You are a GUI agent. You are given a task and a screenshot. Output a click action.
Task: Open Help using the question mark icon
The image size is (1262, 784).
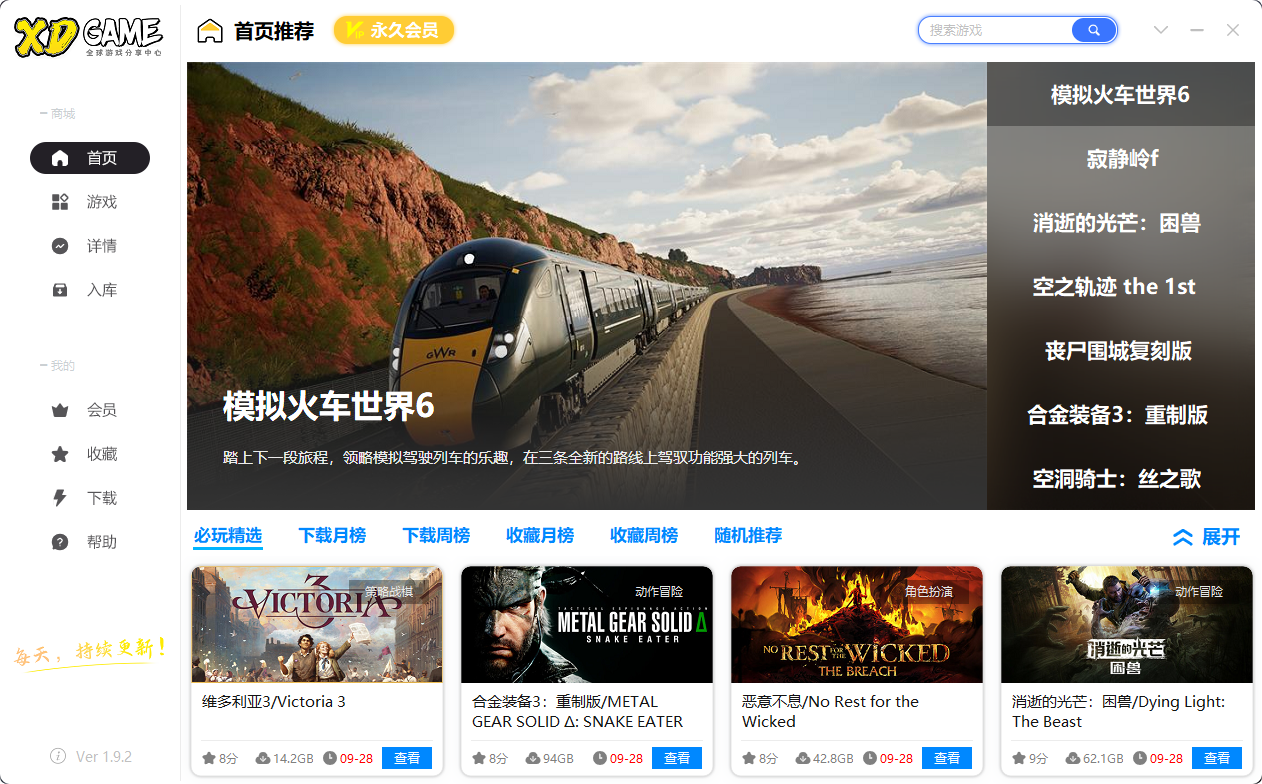60,542
